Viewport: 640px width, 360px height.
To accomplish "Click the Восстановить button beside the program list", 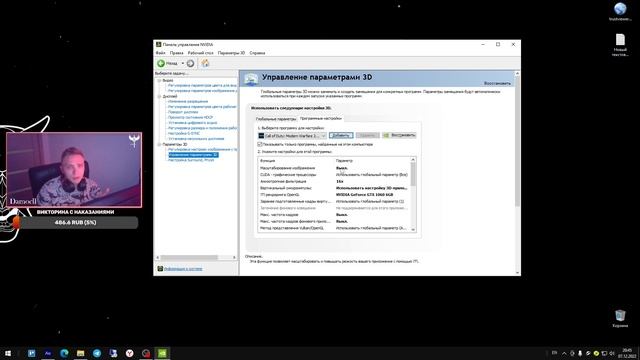I will coord(399,135).
